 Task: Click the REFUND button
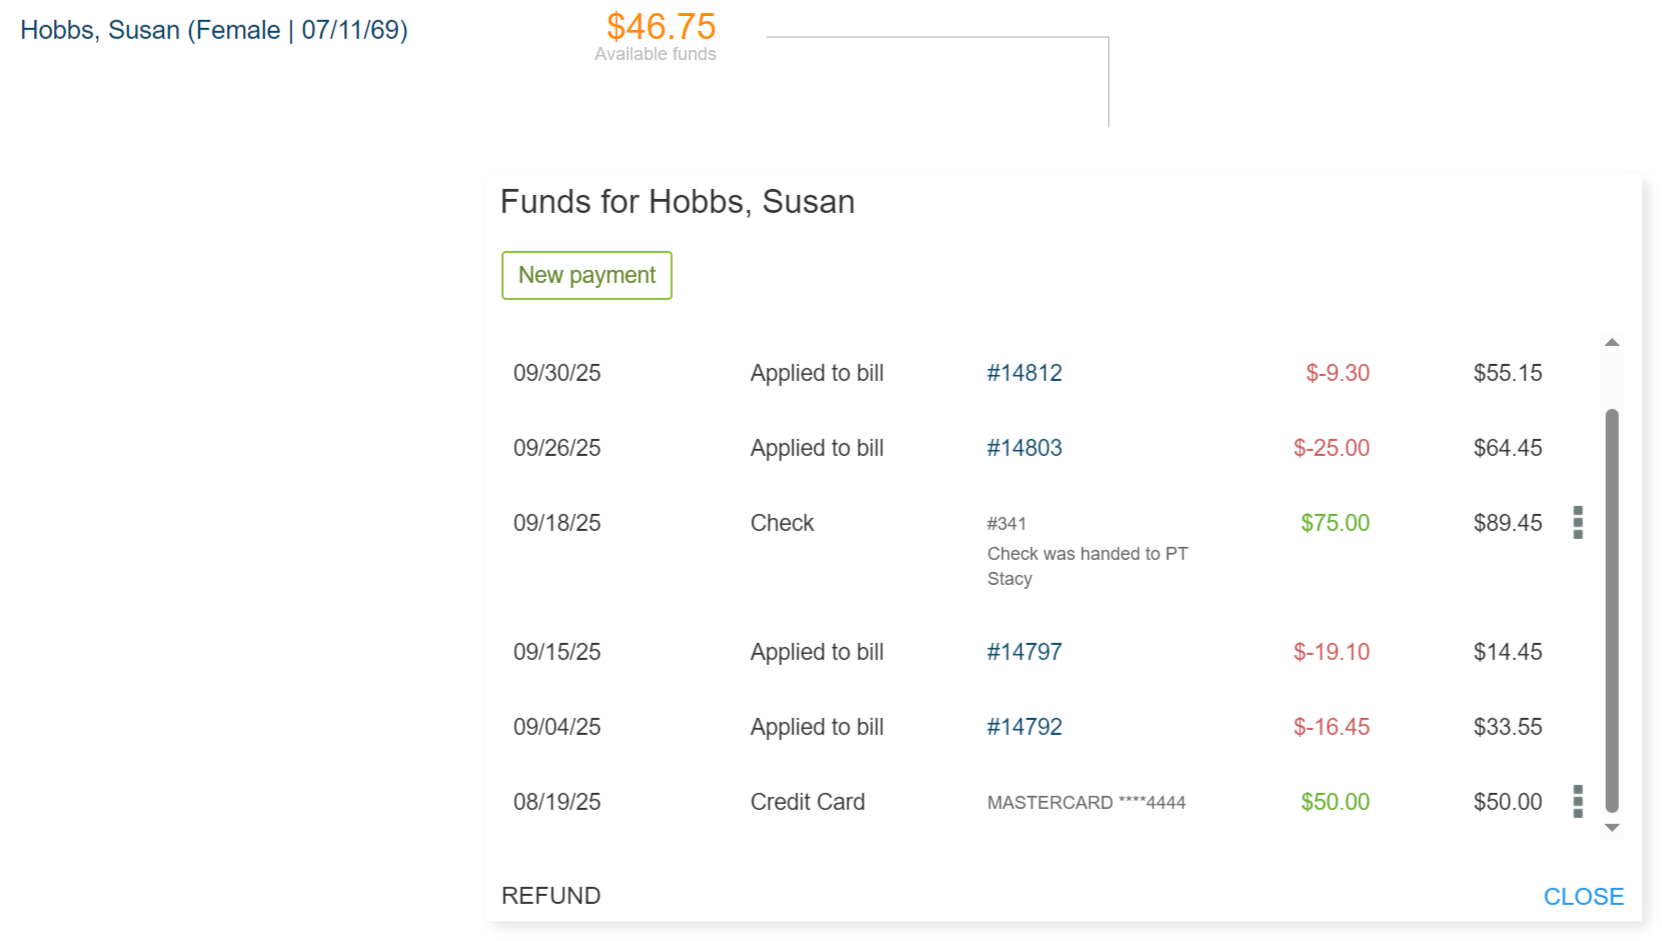click(x=551, y=896)
